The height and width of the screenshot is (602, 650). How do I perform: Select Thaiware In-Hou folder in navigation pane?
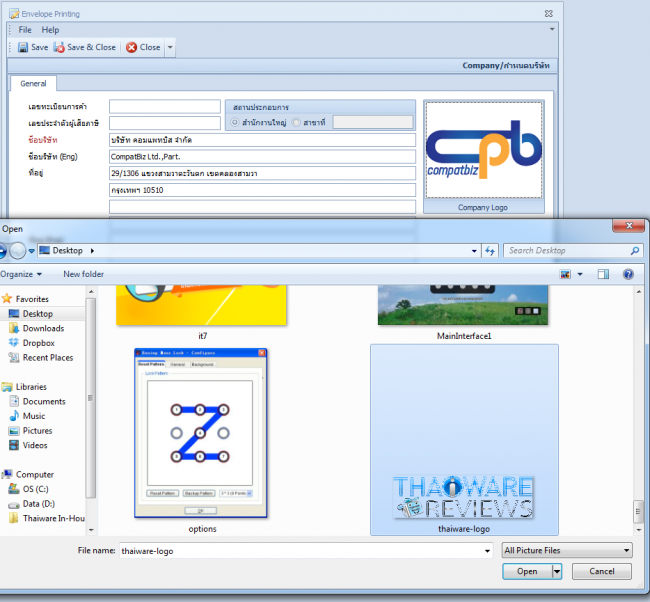53,518
